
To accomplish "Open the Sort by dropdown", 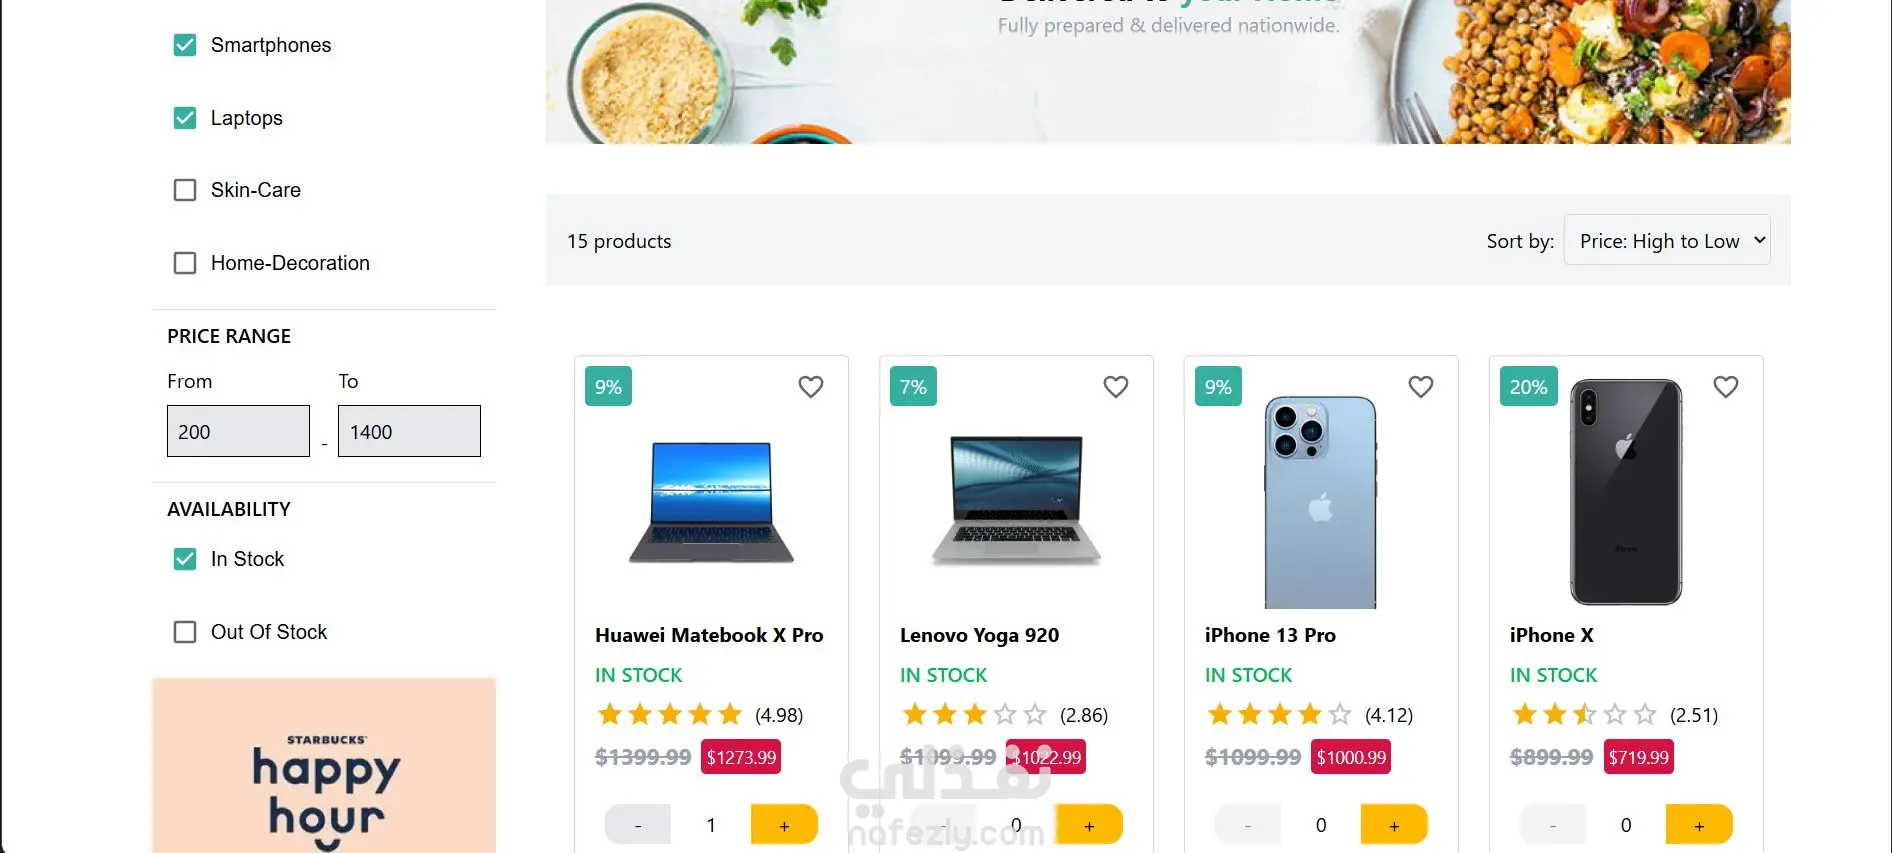I will (1666, 241).
